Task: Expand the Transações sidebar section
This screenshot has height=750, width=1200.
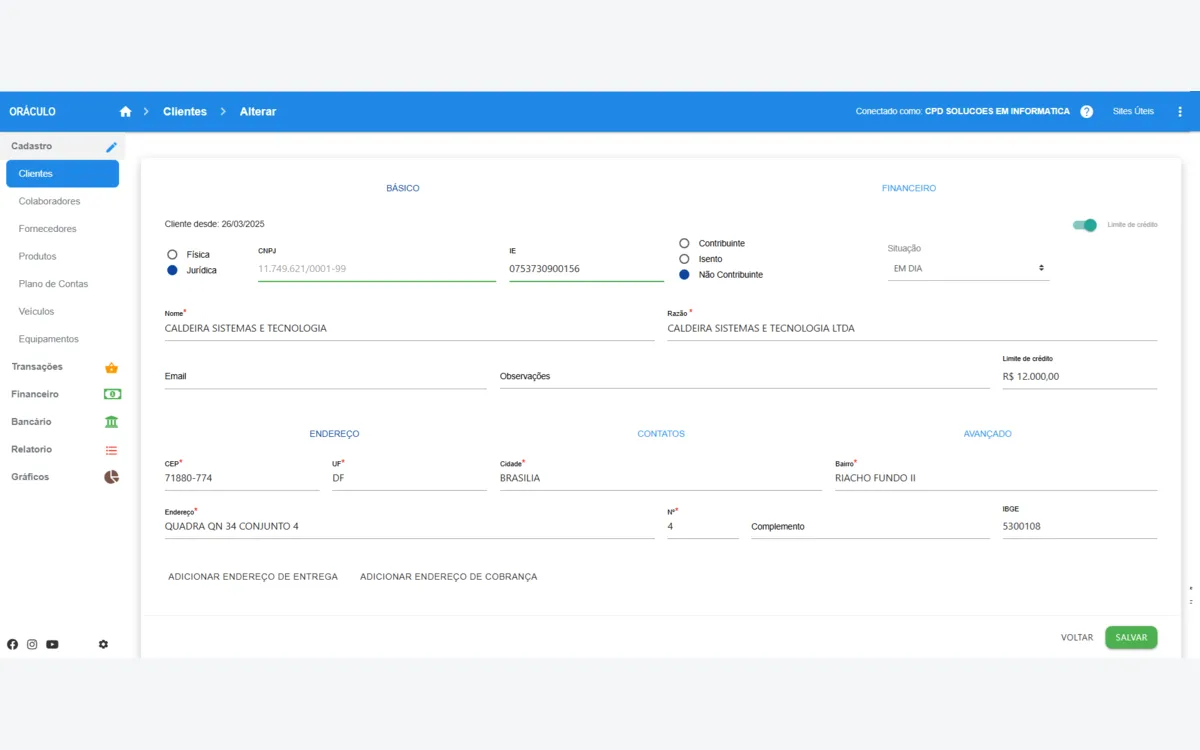Action: [62, 367]
